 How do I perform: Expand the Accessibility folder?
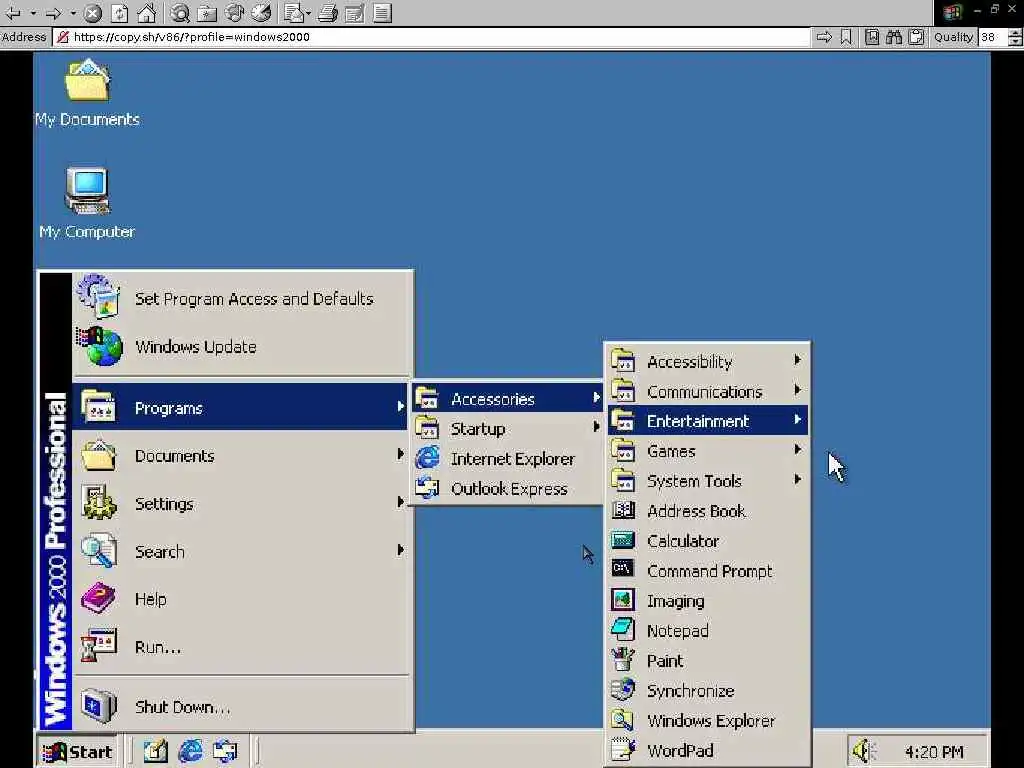tap(708, 361)
